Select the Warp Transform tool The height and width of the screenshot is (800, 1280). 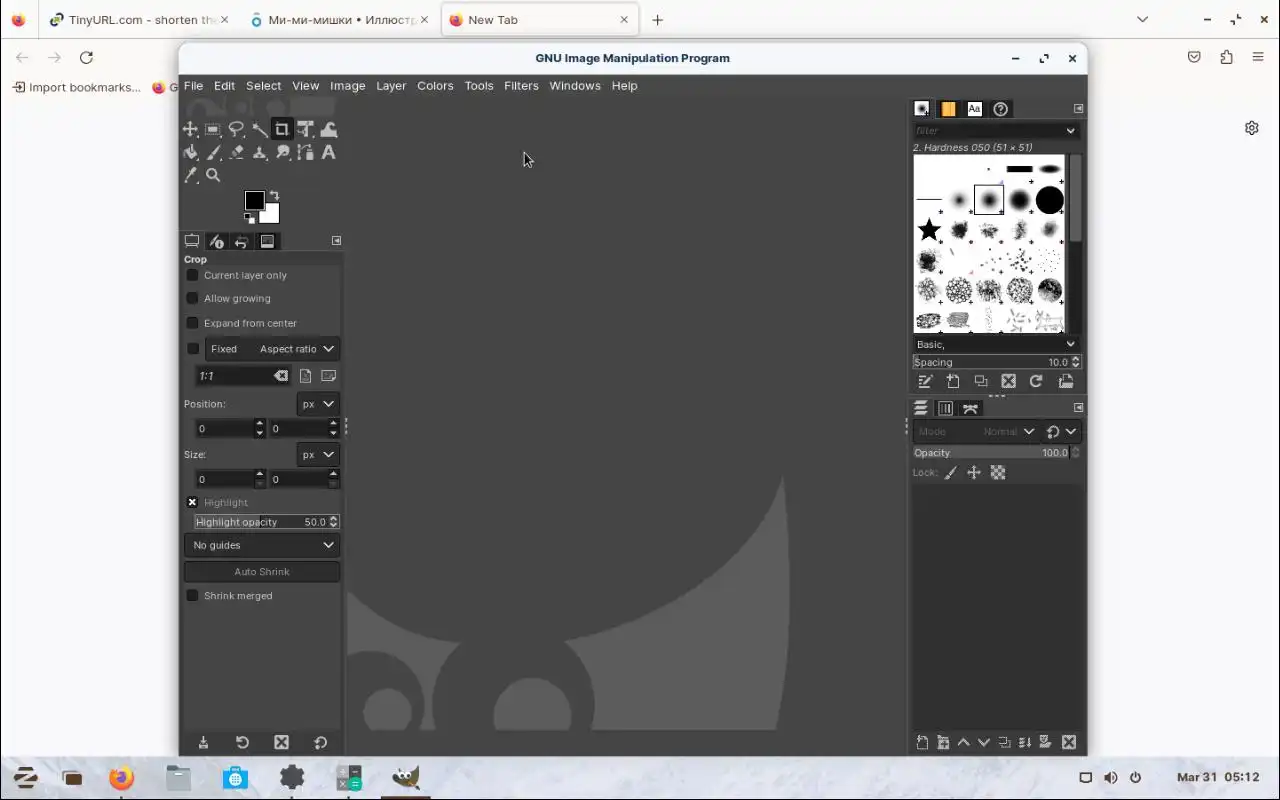point(328,129)
